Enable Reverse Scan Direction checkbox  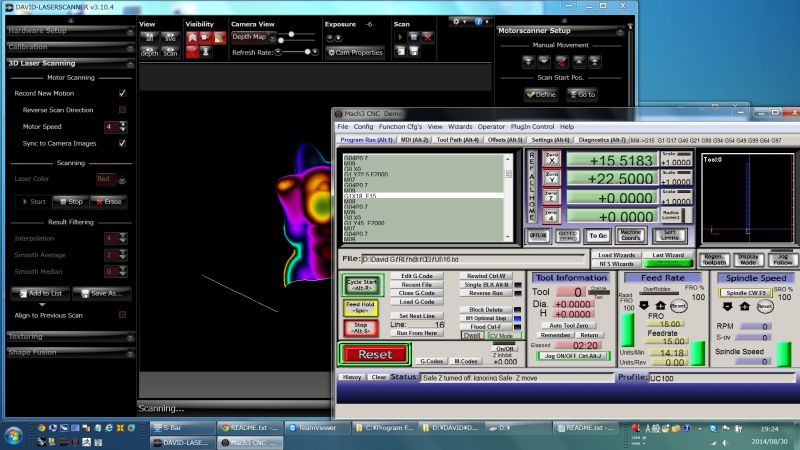point(122,110)
